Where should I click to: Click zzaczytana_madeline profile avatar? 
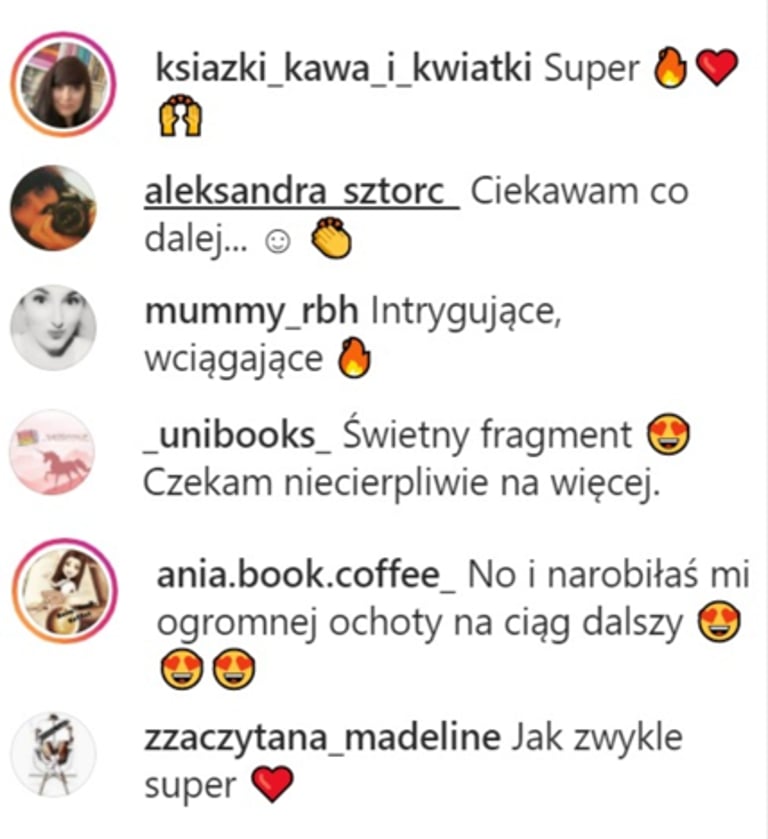pyautogui.click(x=54, y=754)
